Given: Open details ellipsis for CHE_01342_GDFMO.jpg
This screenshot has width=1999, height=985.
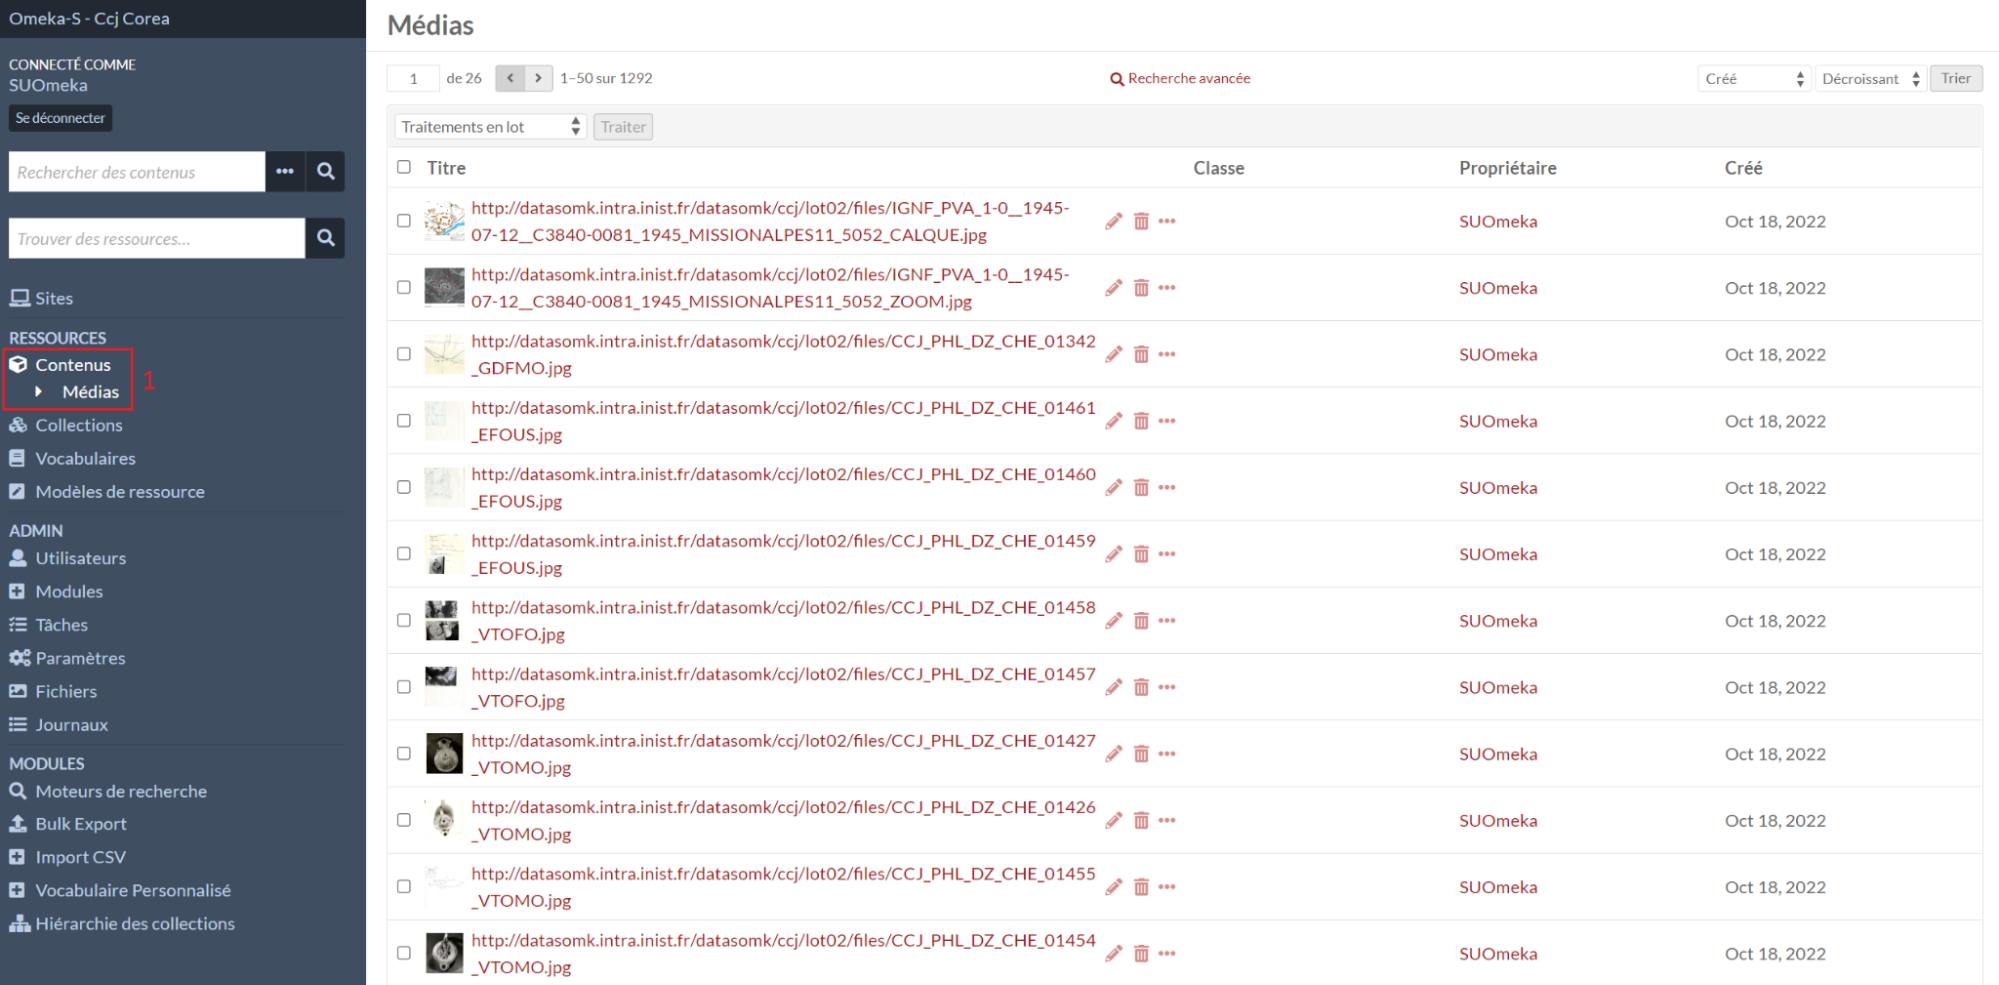Looking at the screenshot, I should [1167, 354].
